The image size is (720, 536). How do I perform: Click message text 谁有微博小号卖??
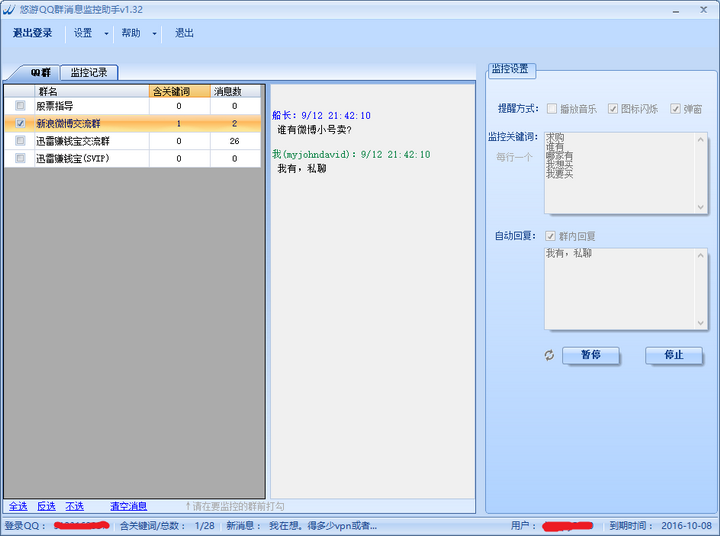coord(315,130)
